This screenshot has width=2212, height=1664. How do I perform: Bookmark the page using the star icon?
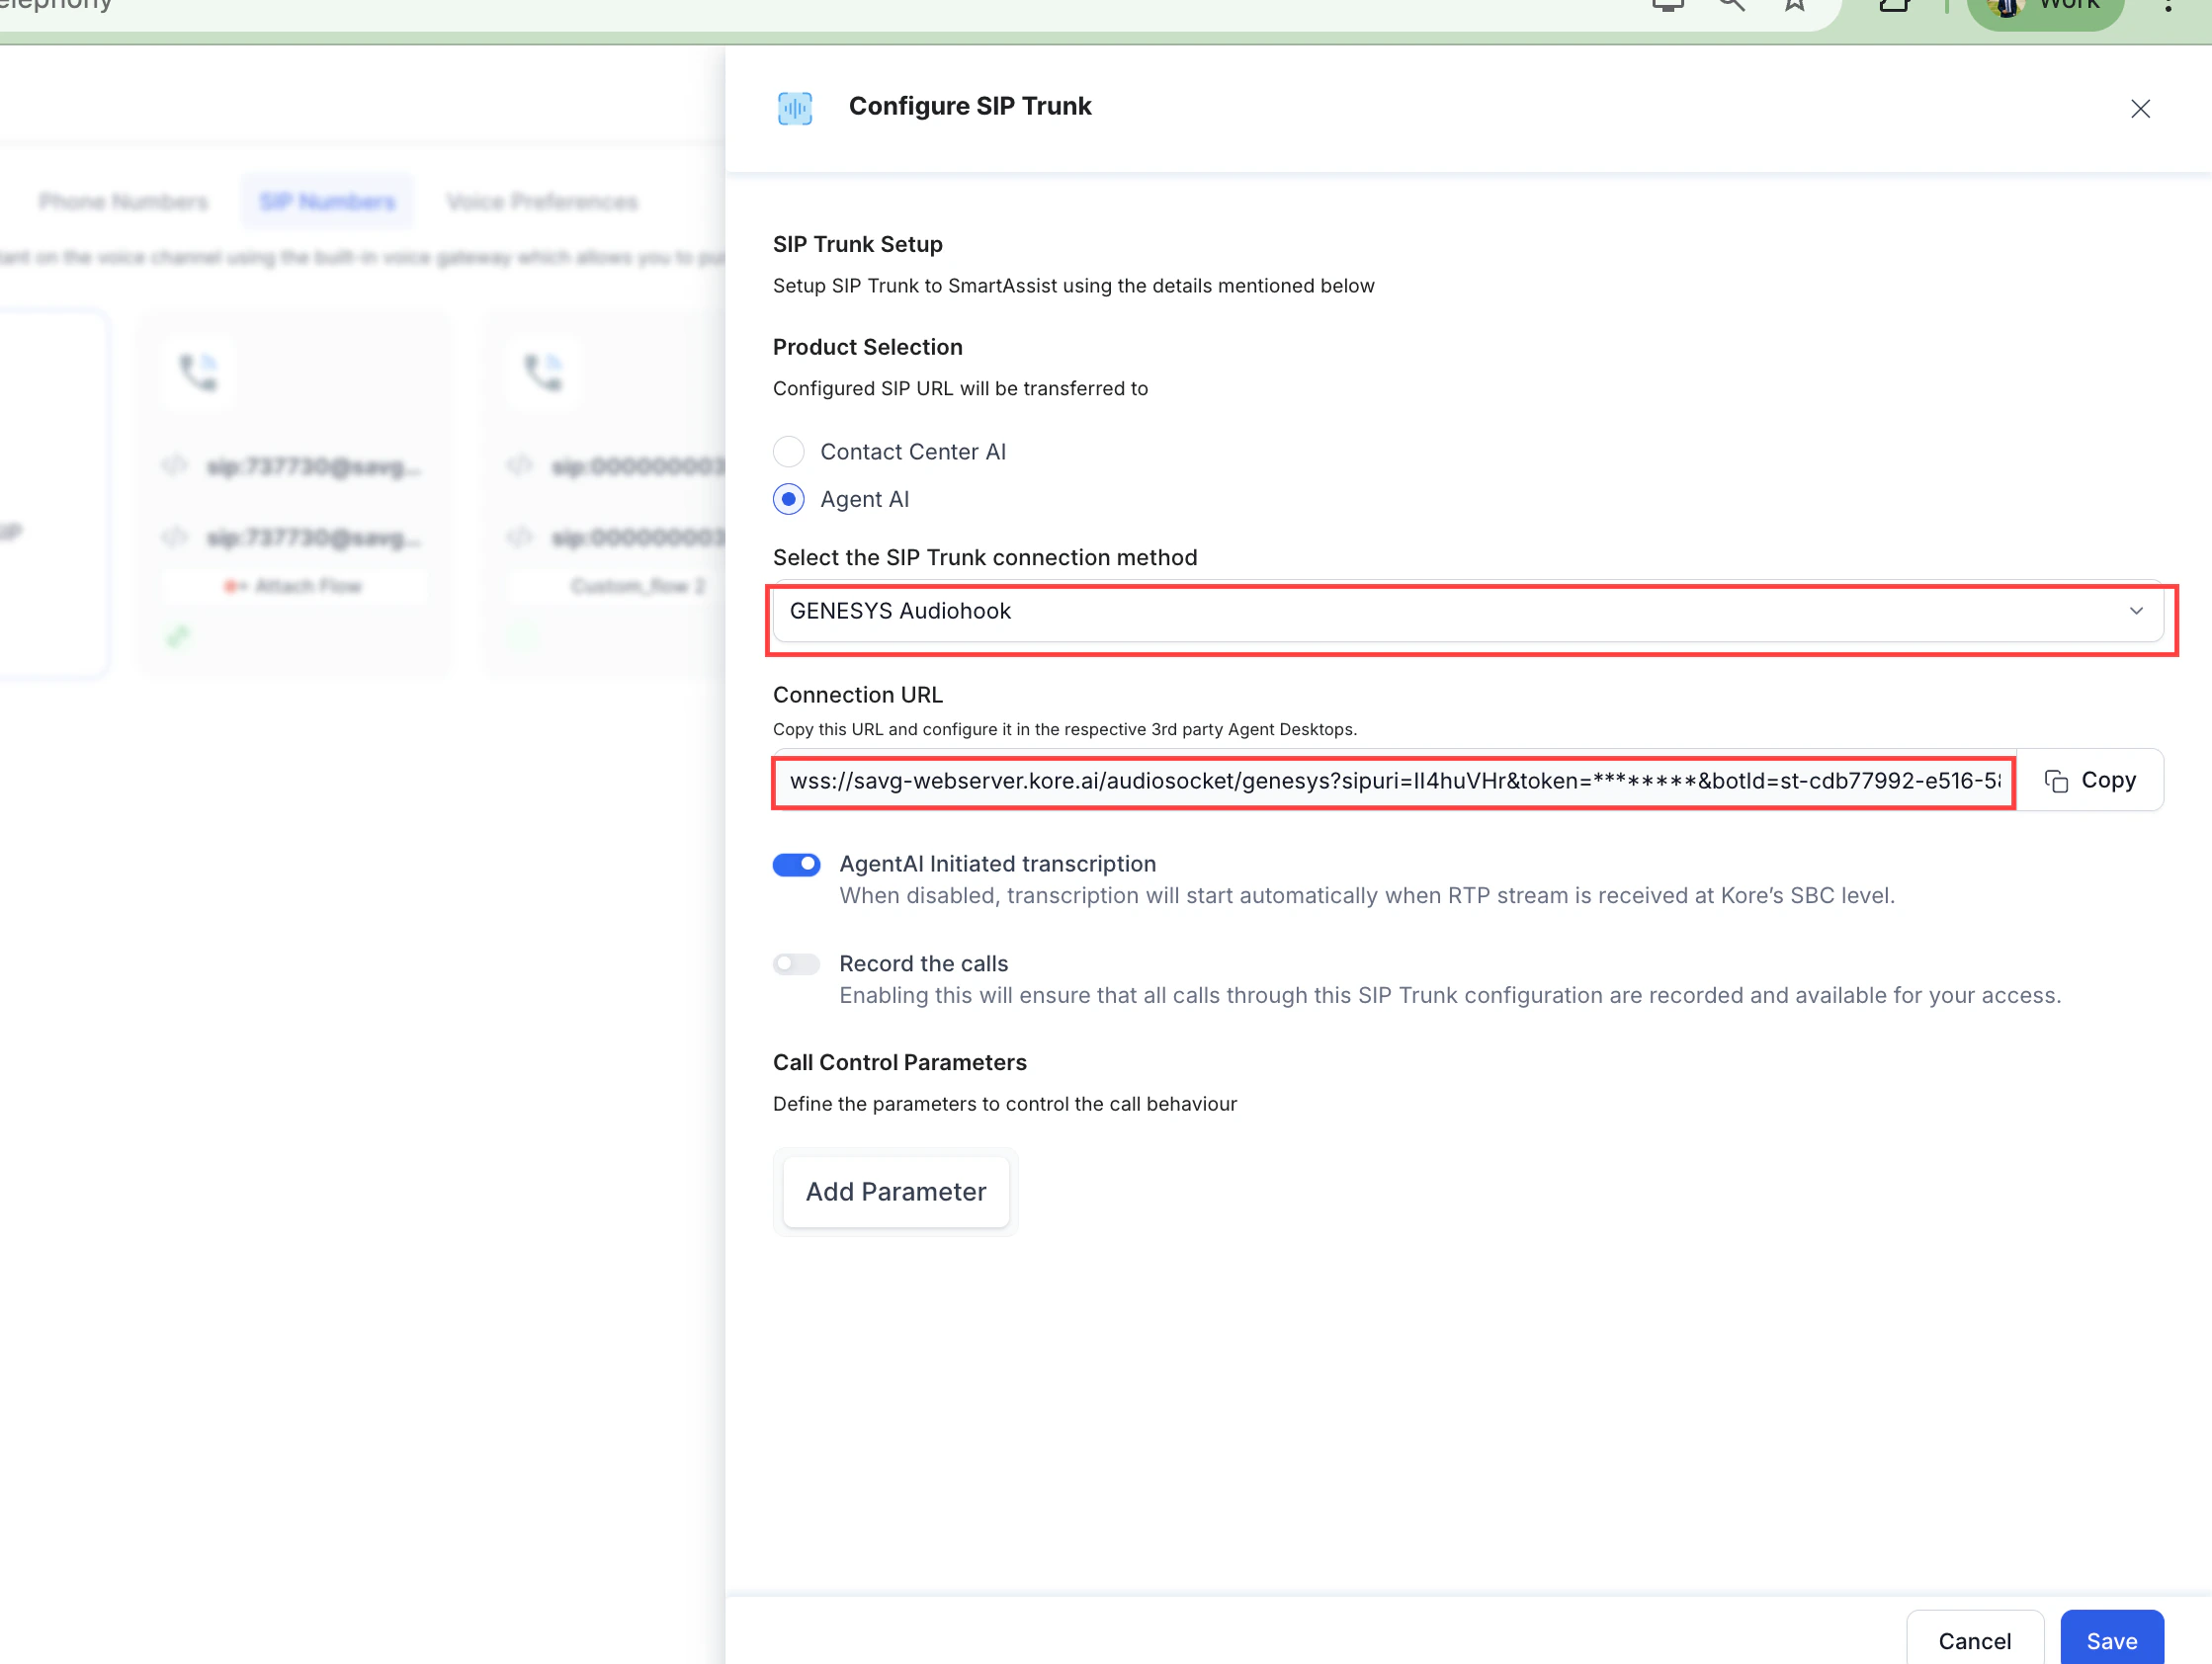[1794, 5]
